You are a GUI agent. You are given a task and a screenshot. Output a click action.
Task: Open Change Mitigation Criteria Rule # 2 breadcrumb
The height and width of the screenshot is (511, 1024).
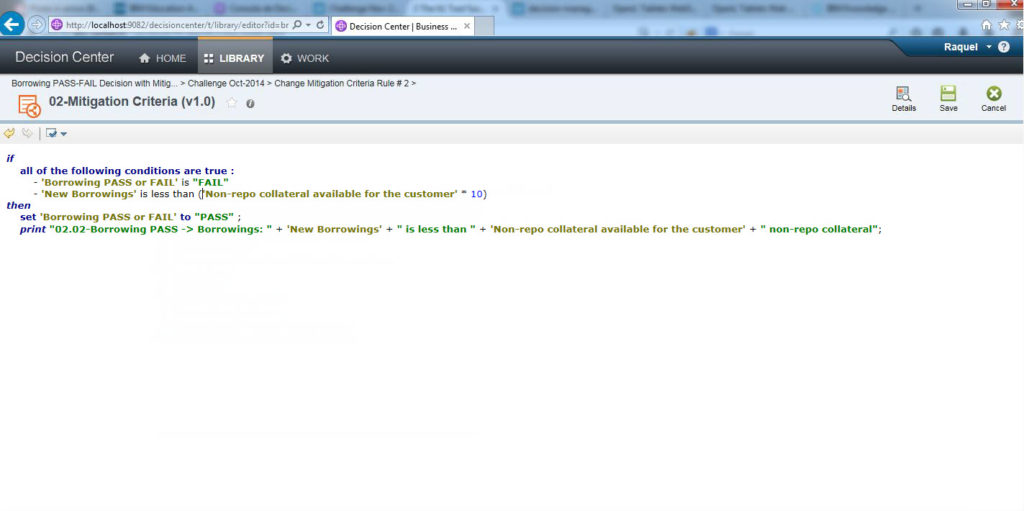pos(341,83)
